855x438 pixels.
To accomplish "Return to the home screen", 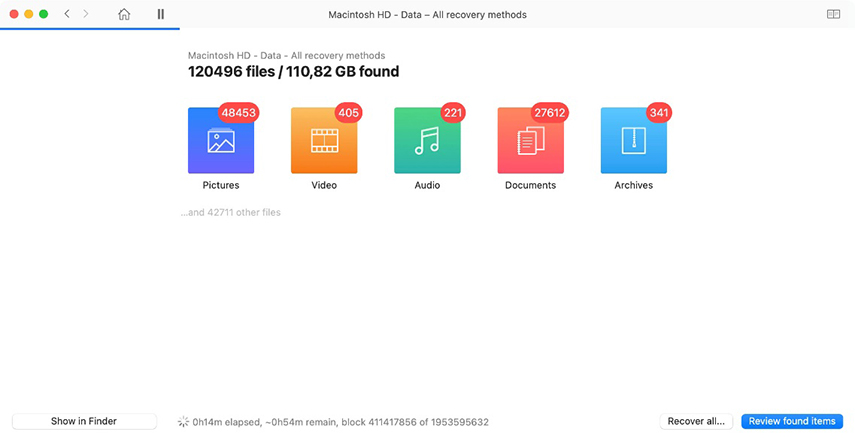I will tap(124, 15).
